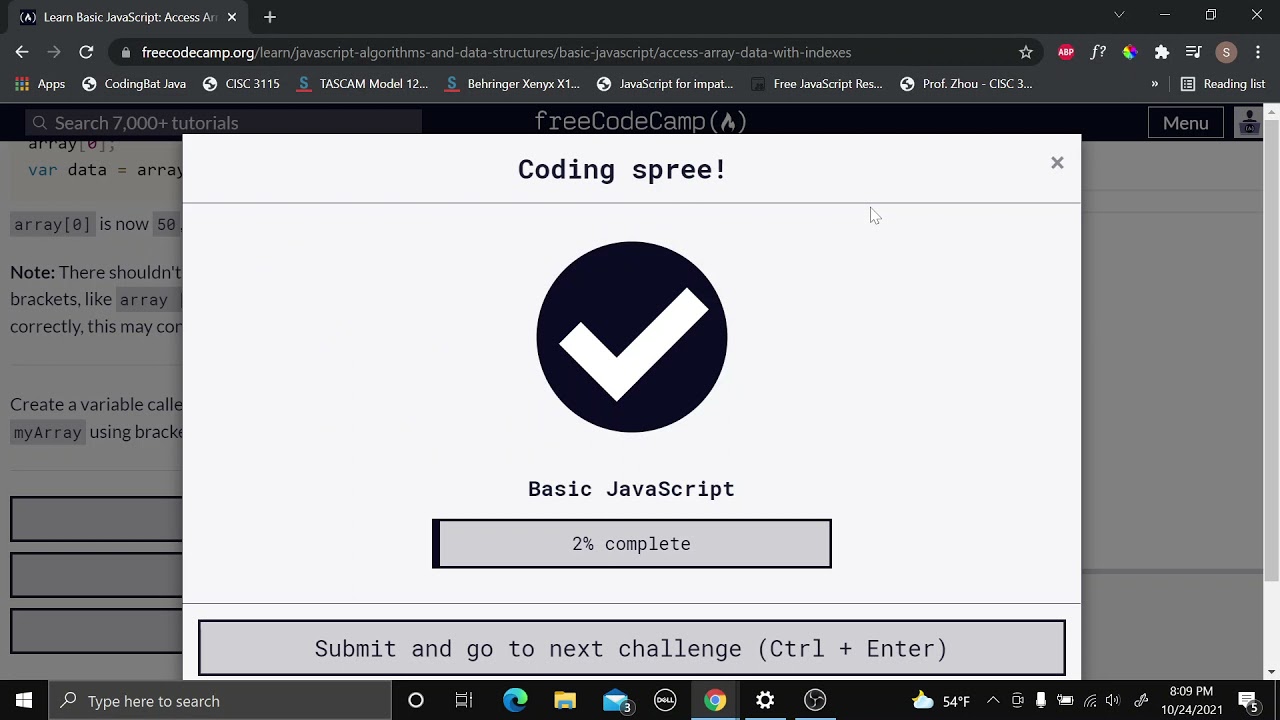Go back in browser history
The image size is (1280, 720).
22,52
